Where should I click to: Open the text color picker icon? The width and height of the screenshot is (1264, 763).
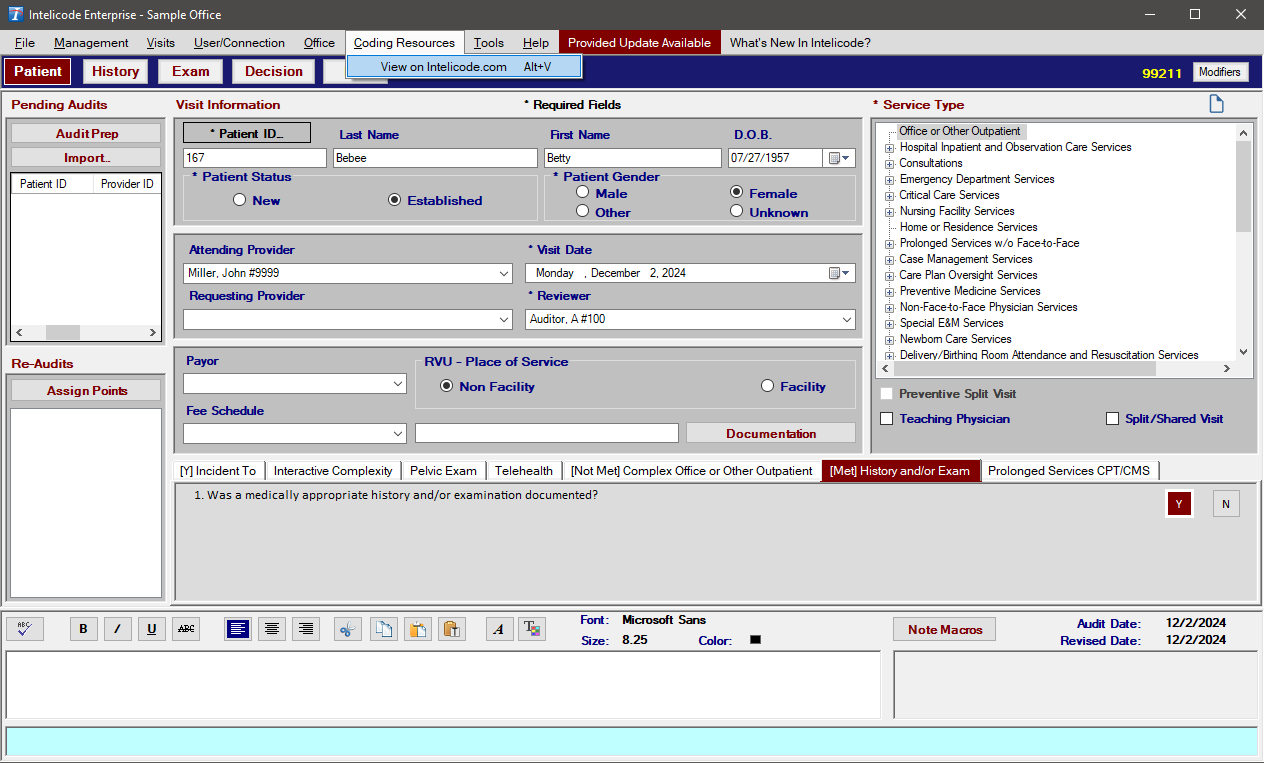pyautogui.click(x=533, y=629)
